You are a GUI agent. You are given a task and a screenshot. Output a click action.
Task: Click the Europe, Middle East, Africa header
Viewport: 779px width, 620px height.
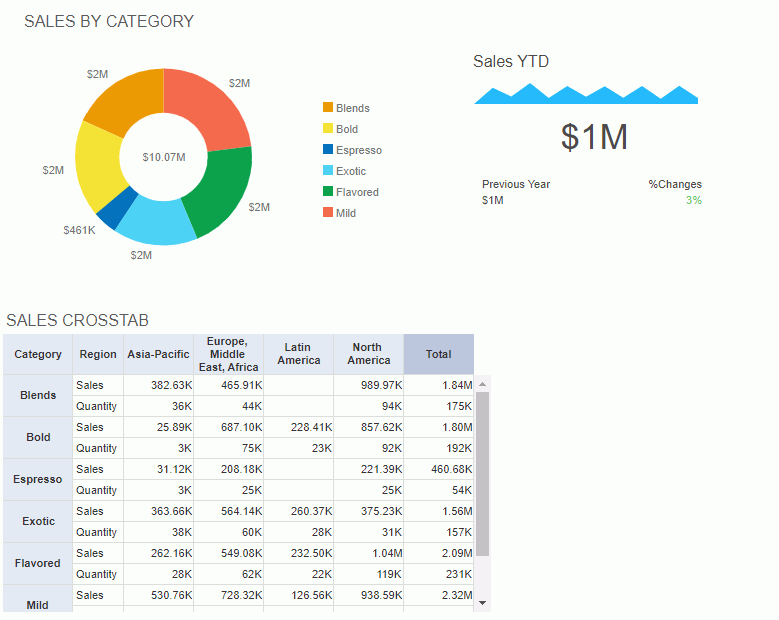pyautogui.click(x=228, y=354)
